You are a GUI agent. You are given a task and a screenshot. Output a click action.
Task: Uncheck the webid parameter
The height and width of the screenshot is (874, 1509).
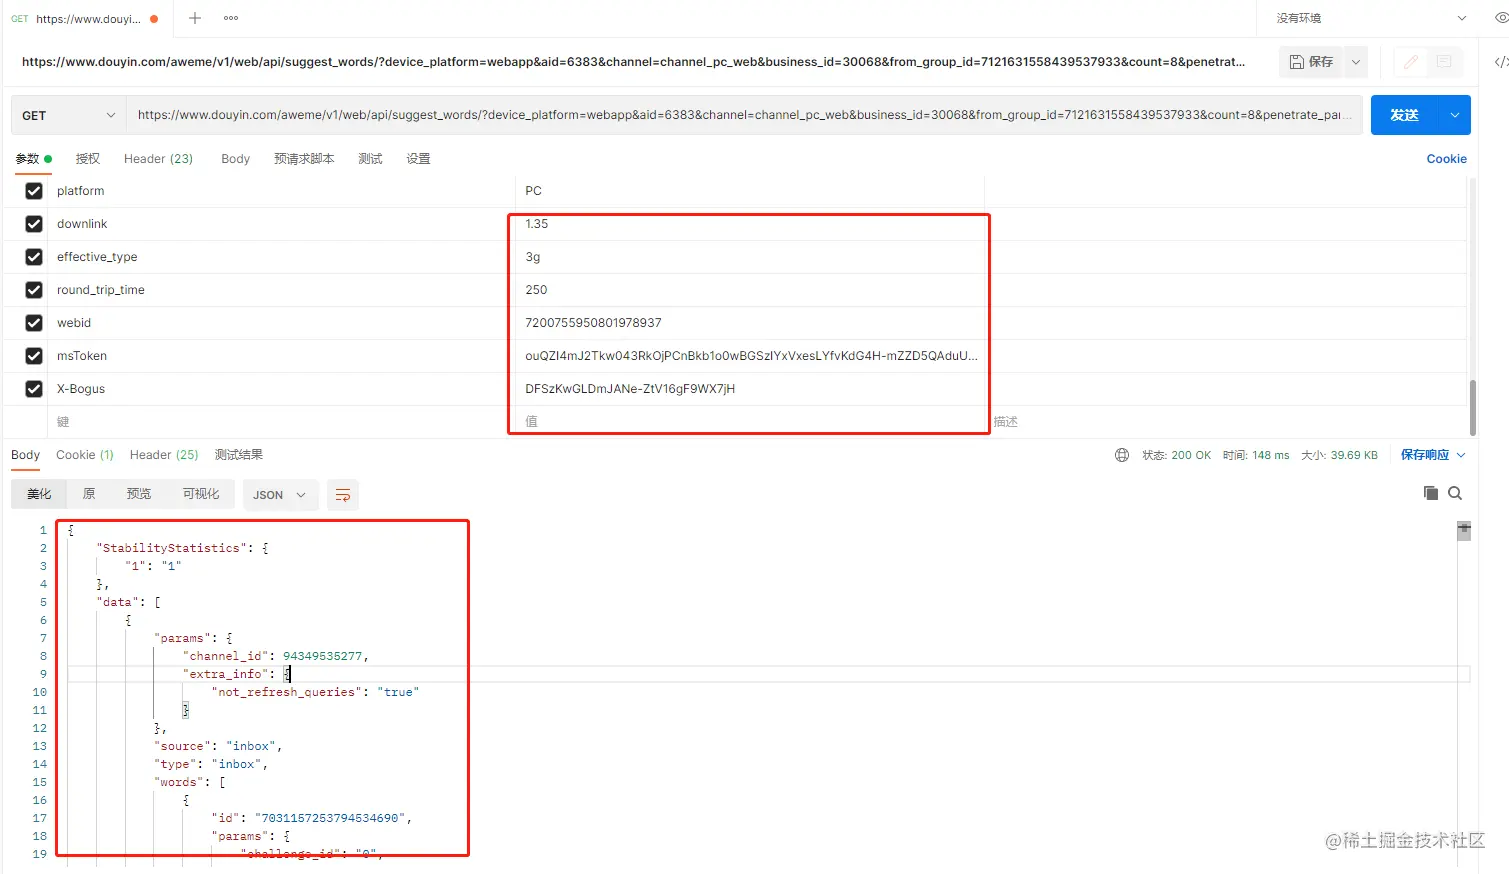34,323
